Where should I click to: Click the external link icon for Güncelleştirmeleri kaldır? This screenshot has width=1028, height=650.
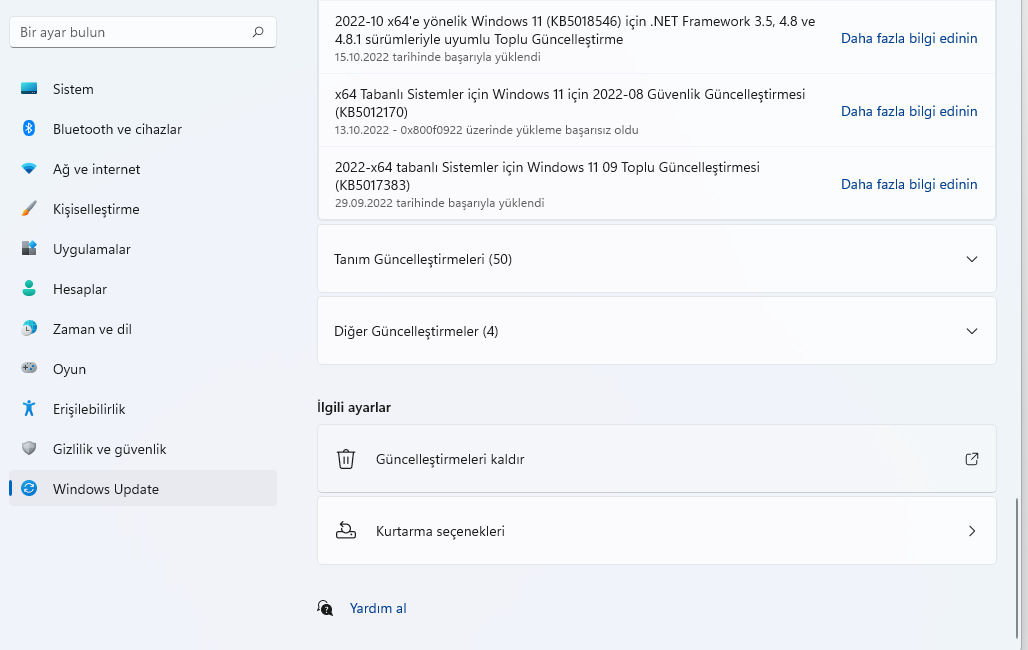tap(971, 459)
